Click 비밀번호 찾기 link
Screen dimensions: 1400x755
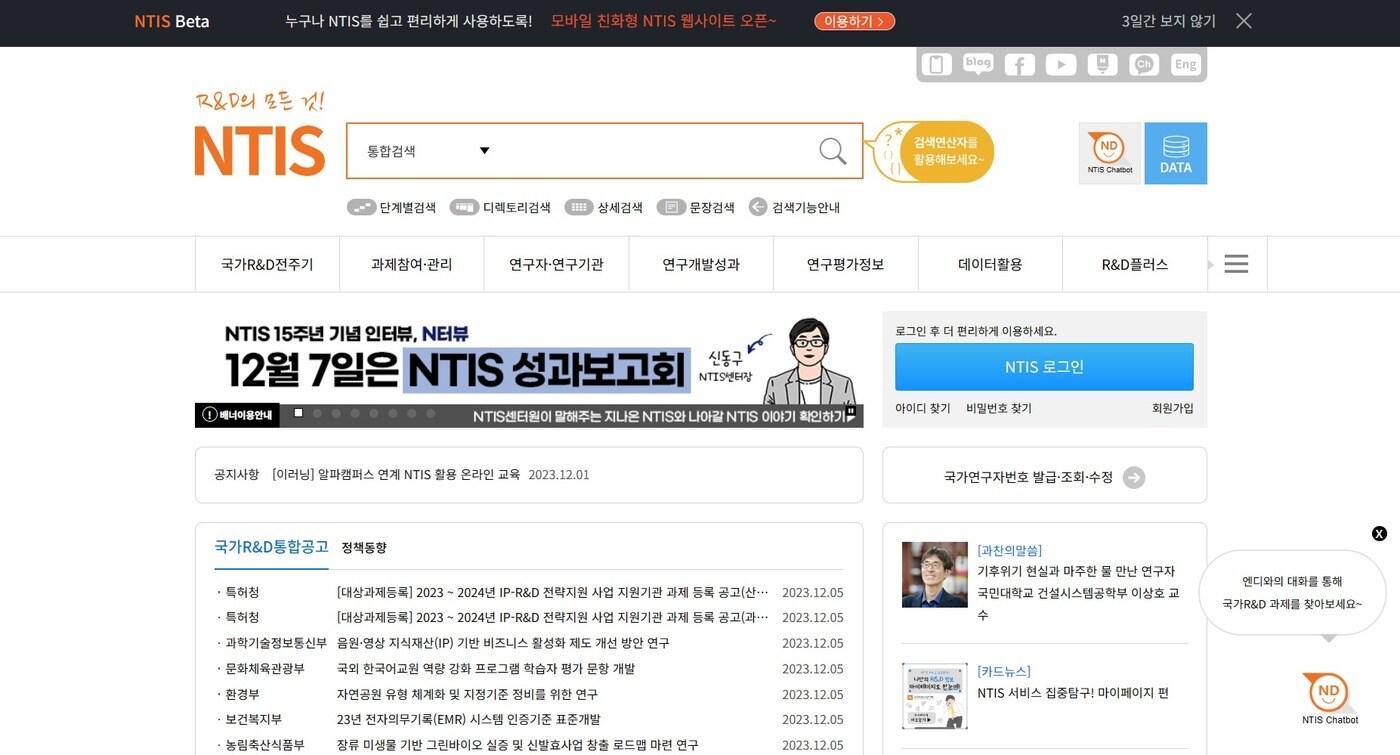click(x=999, y=408)
